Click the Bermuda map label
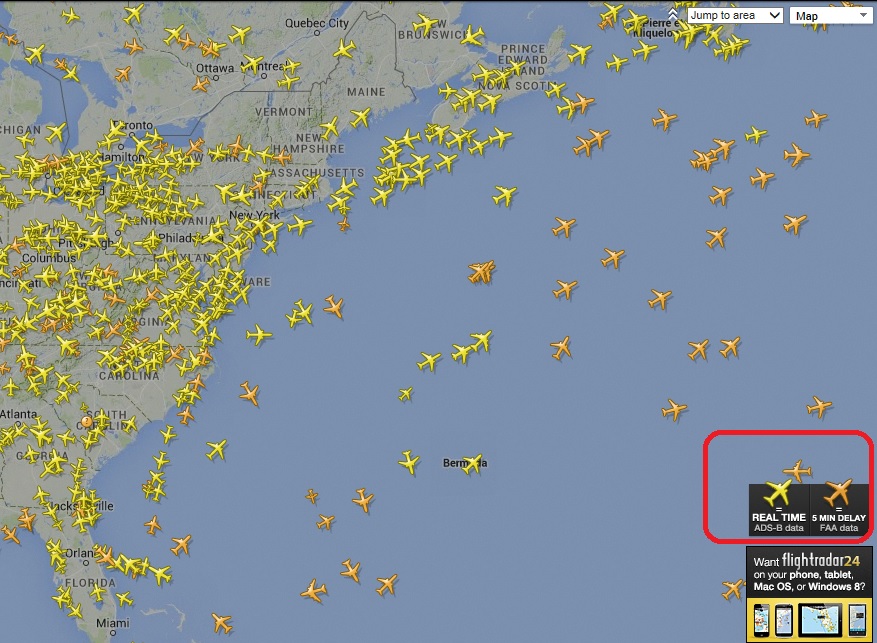 (x=465, y=463)
